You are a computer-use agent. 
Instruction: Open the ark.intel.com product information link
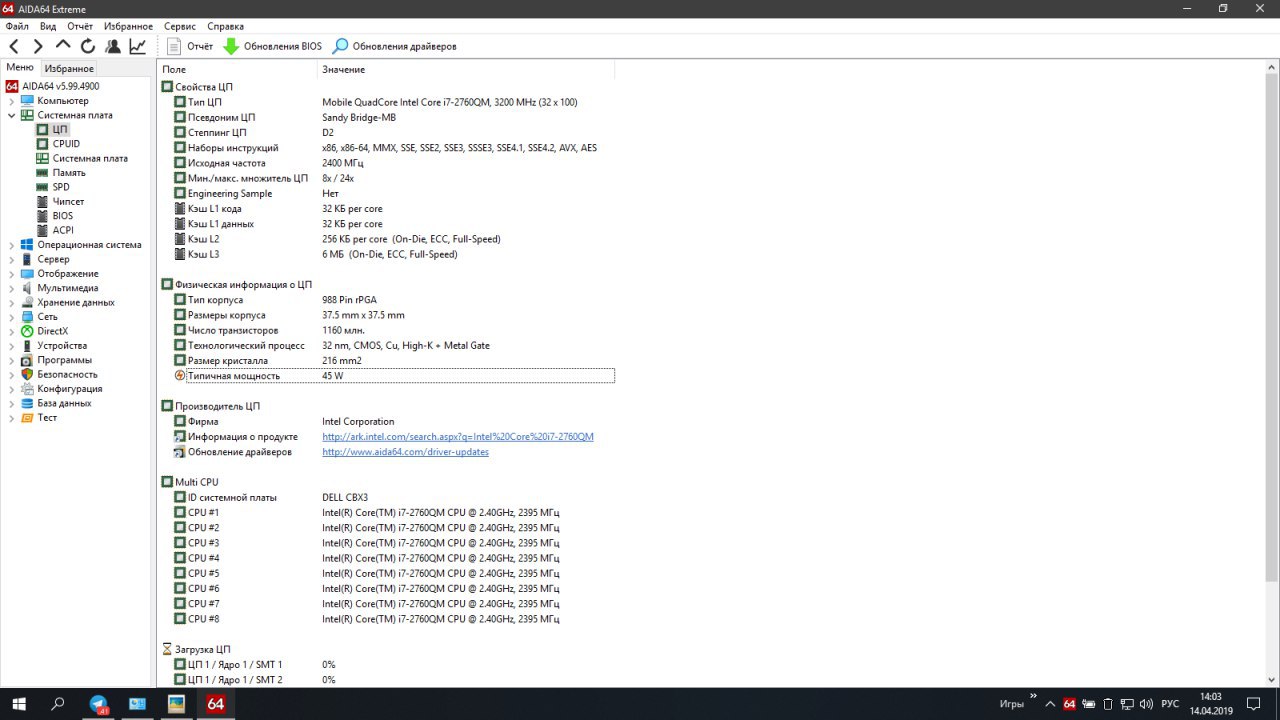tap(458, 437)
